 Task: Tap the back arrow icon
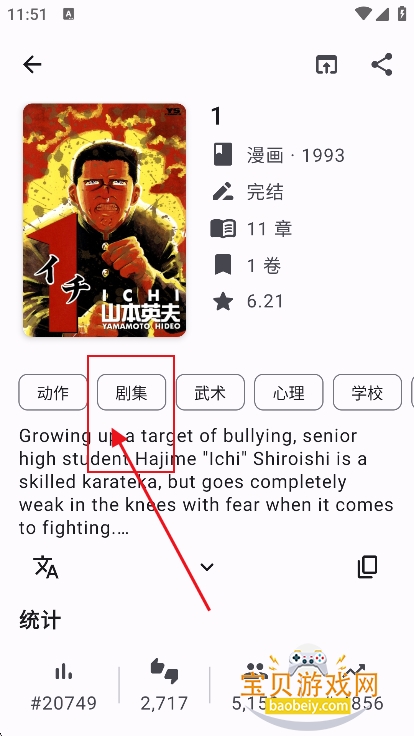(32, 64)
